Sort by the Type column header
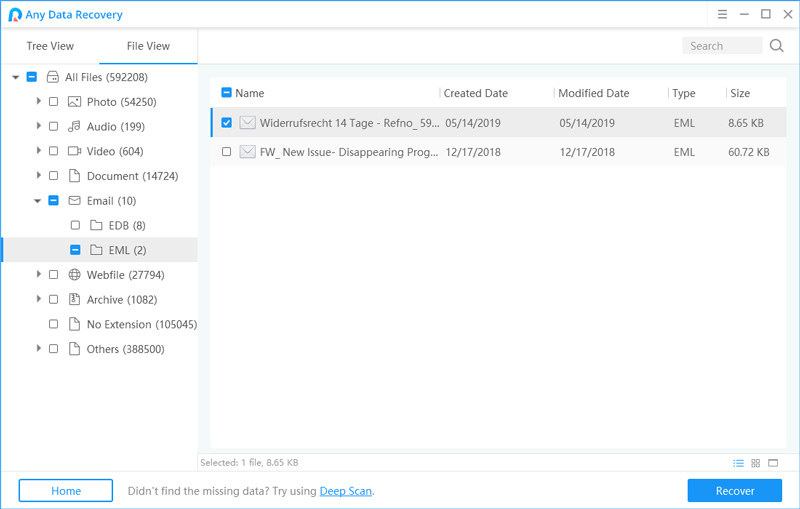This screenshot has width=800, height=509. pos(684,93)
